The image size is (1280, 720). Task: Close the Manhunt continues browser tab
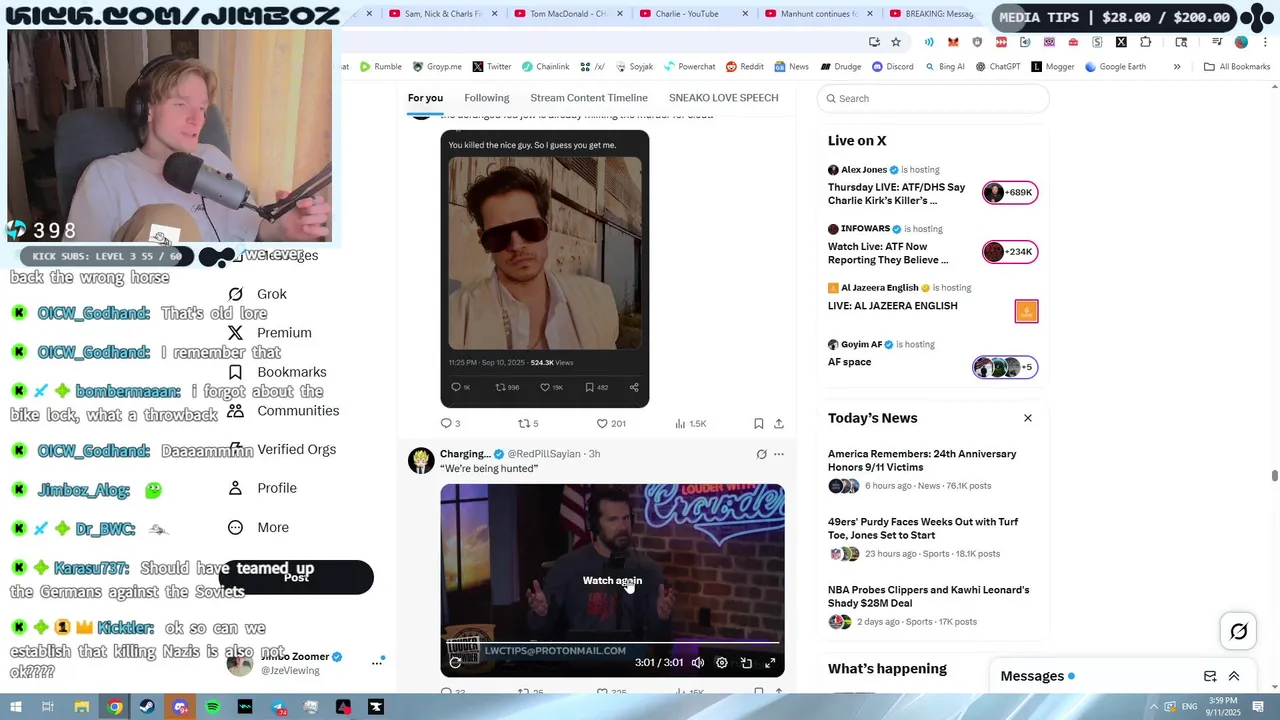pos(869,14)
